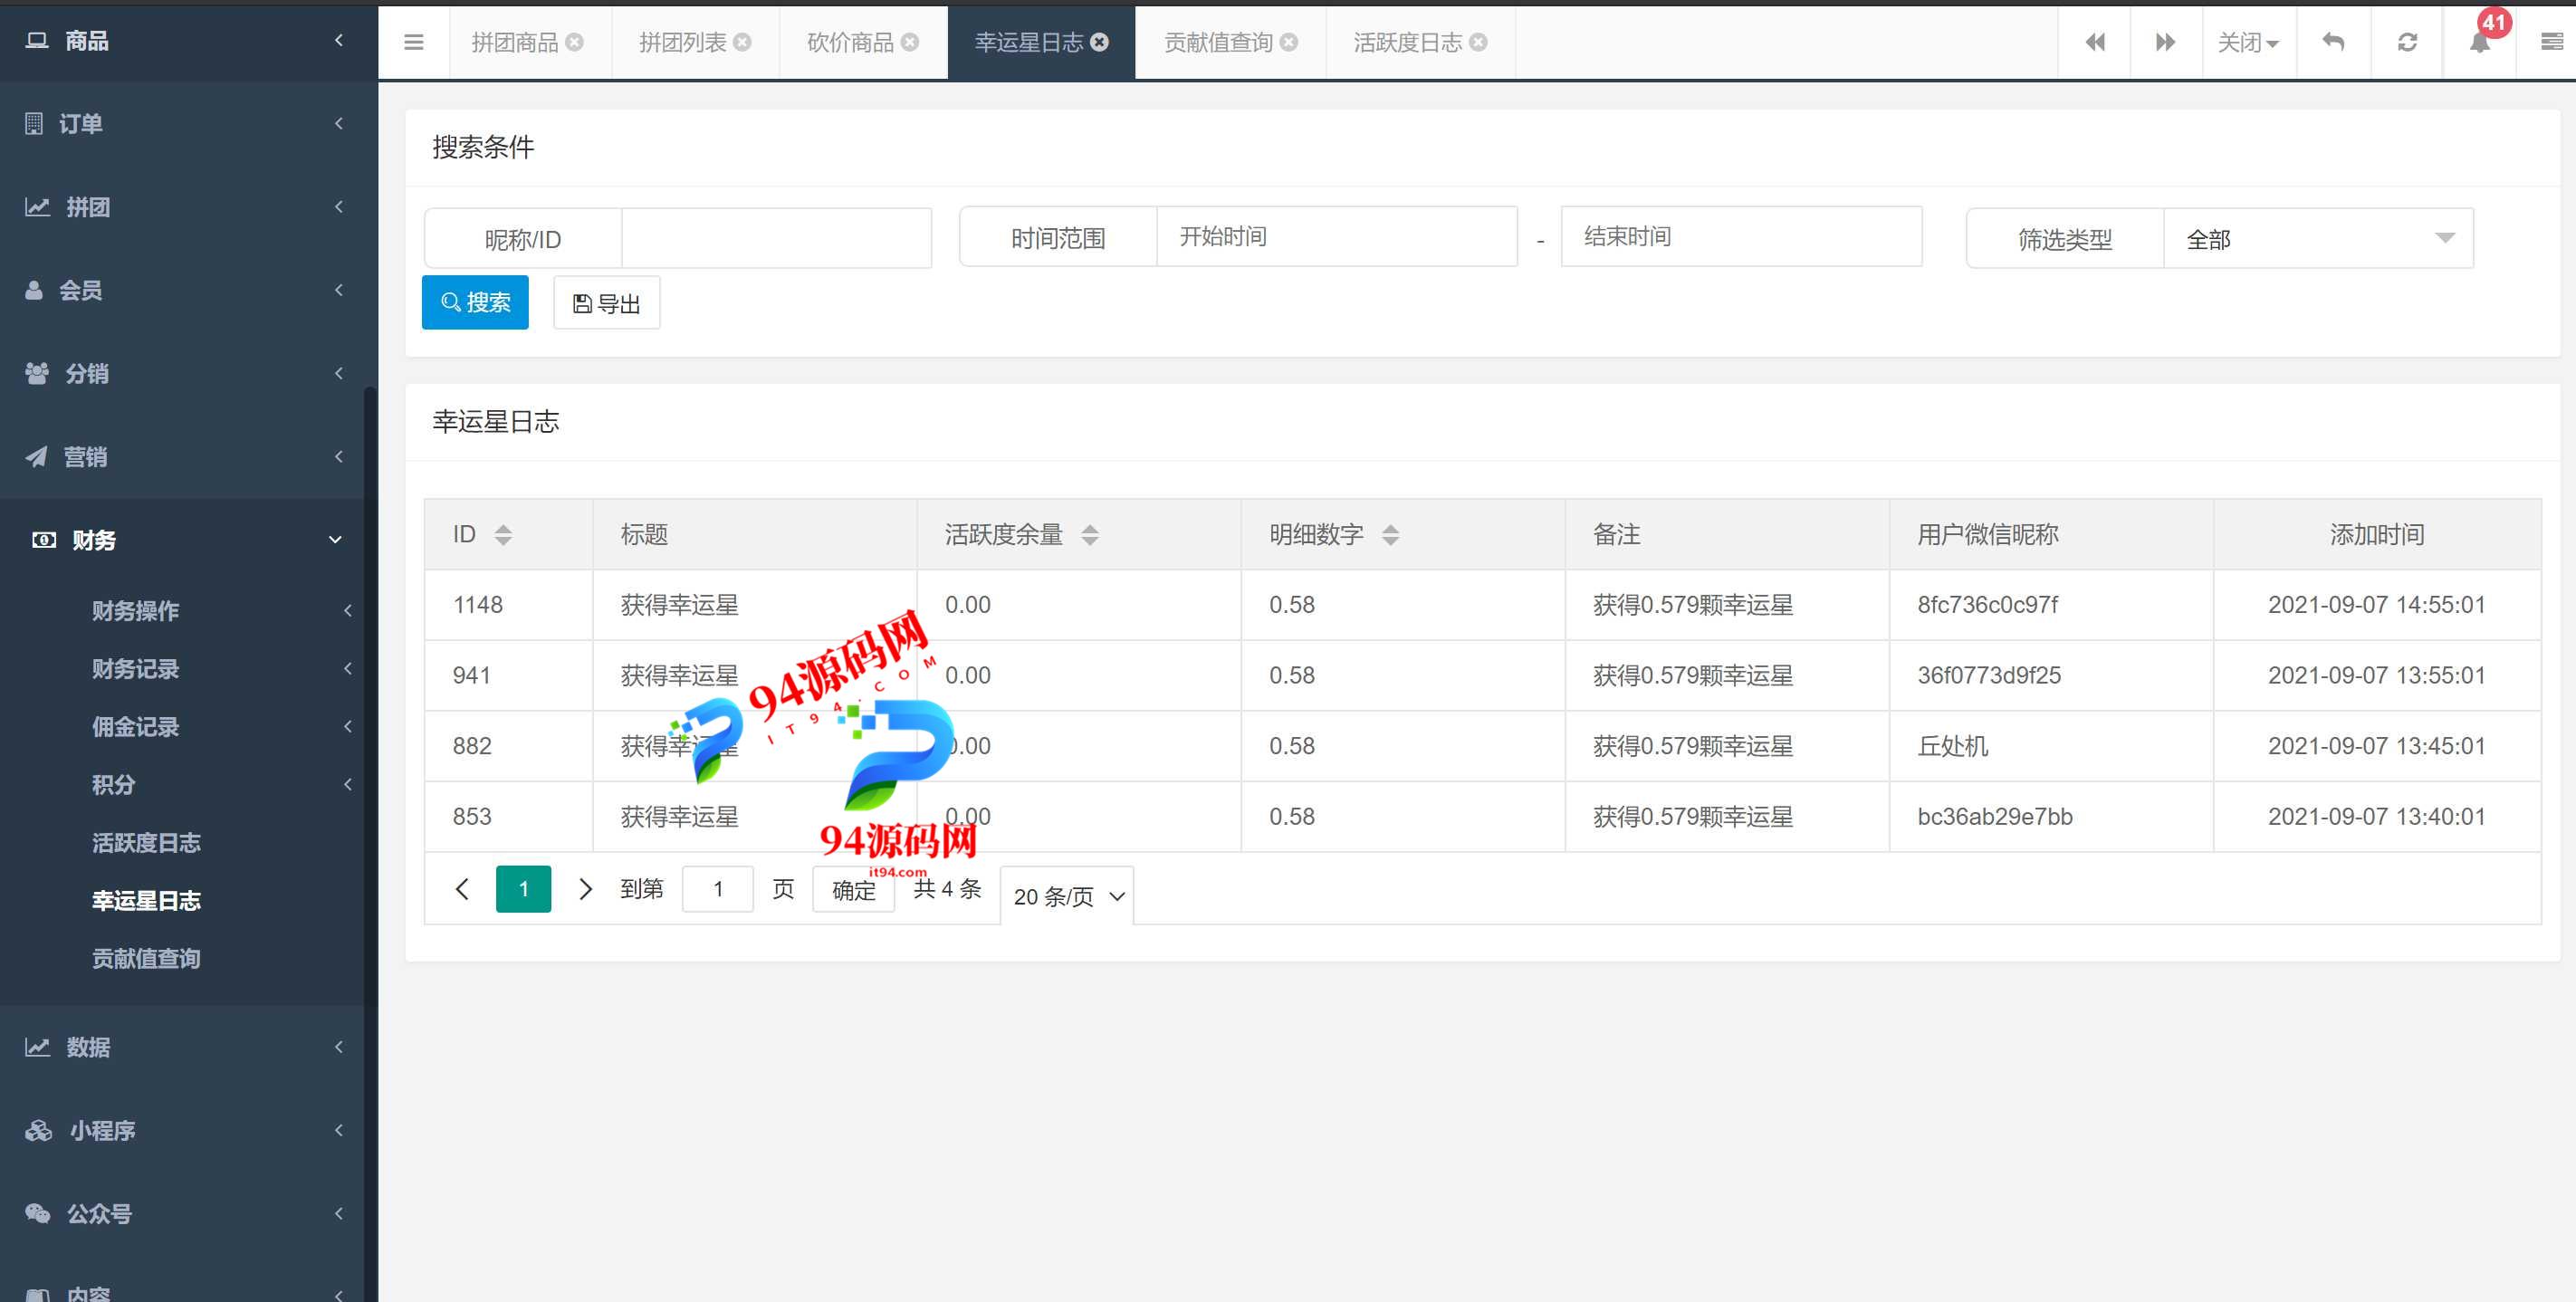Pick a date in 结束时间 field

point(1741,237)
